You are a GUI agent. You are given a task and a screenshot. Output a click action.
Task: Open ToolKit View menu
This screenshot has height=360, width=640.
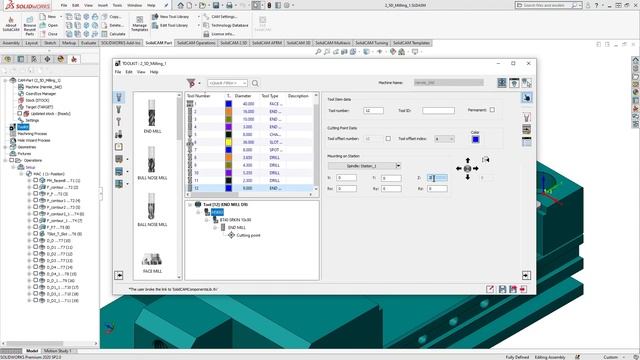tap(141, 72)
